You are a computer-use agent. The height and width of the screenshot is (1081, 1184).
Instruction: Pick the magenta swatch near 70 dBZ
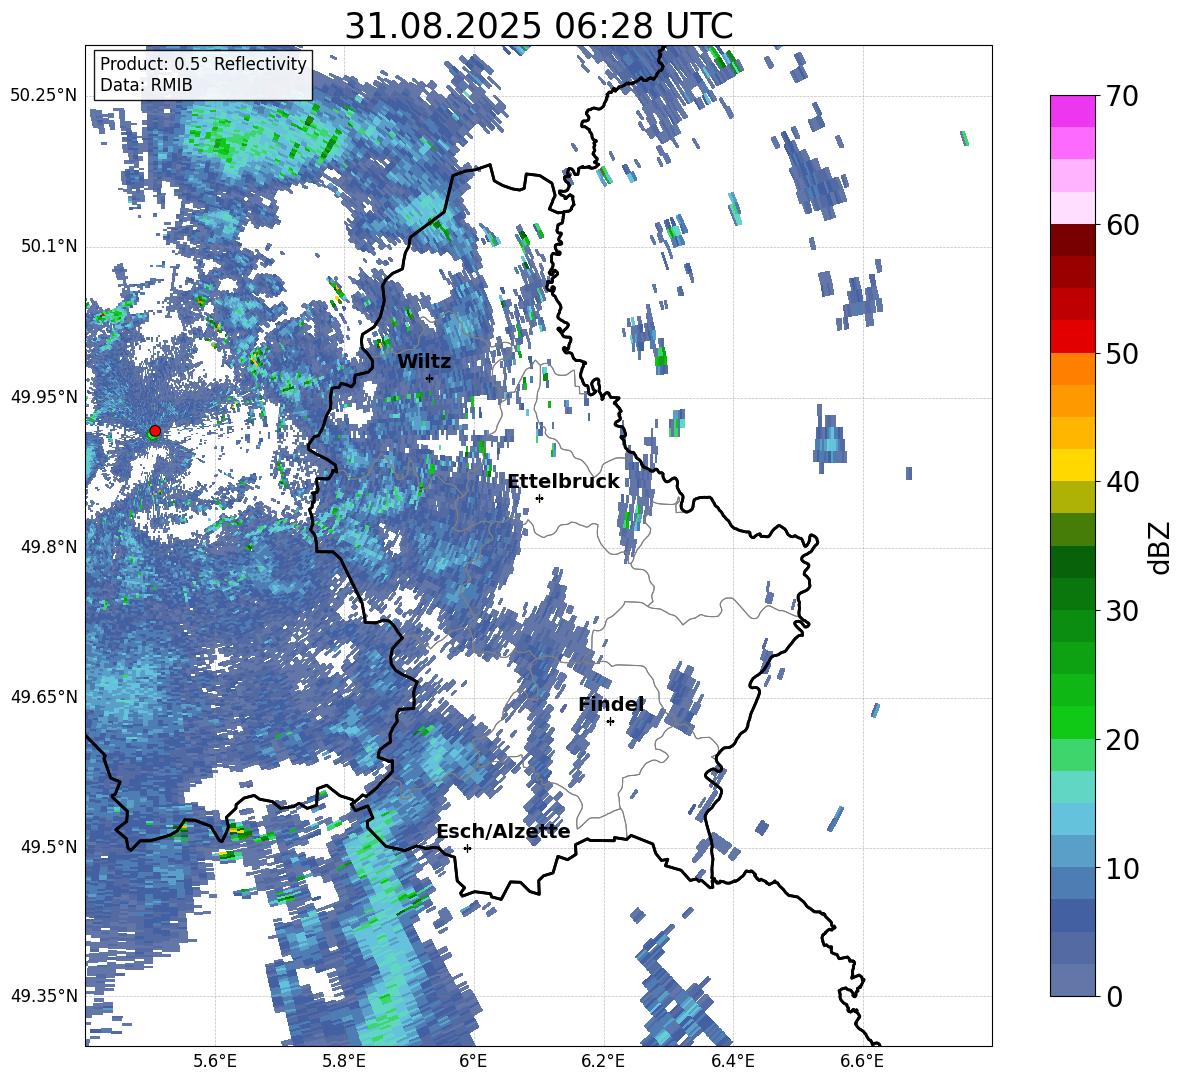(x=1072, y=111)
